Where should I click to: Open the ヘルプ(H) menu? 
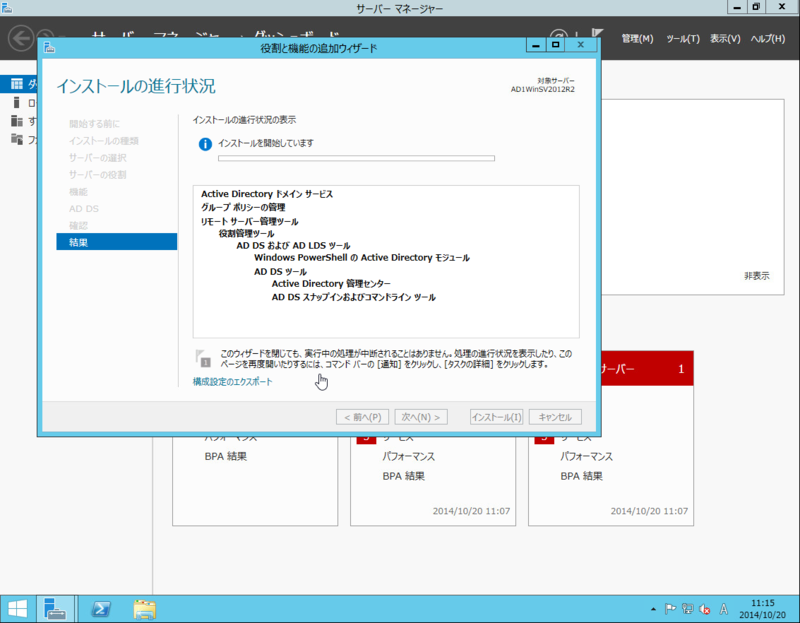click(x=767, y=38)
